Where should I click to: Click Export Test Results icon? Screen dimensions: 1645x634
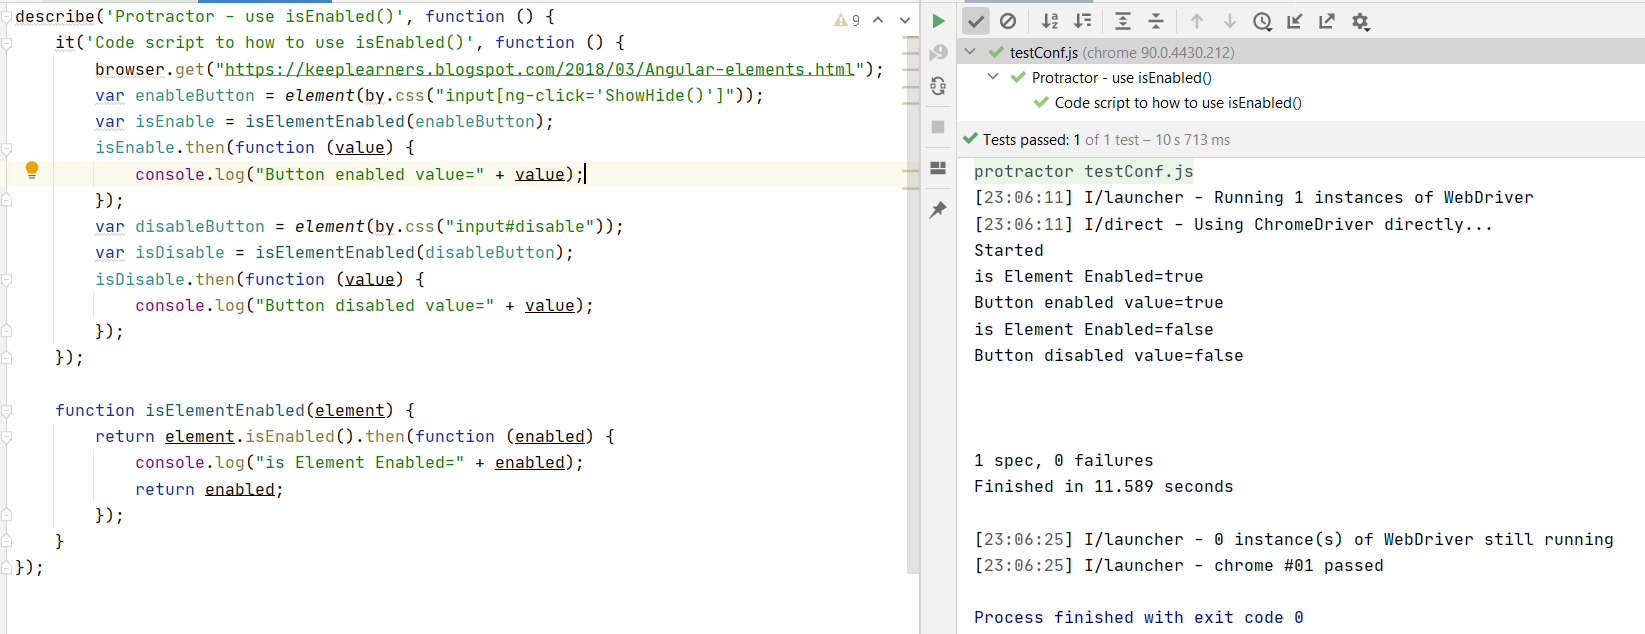[1327, 21]
